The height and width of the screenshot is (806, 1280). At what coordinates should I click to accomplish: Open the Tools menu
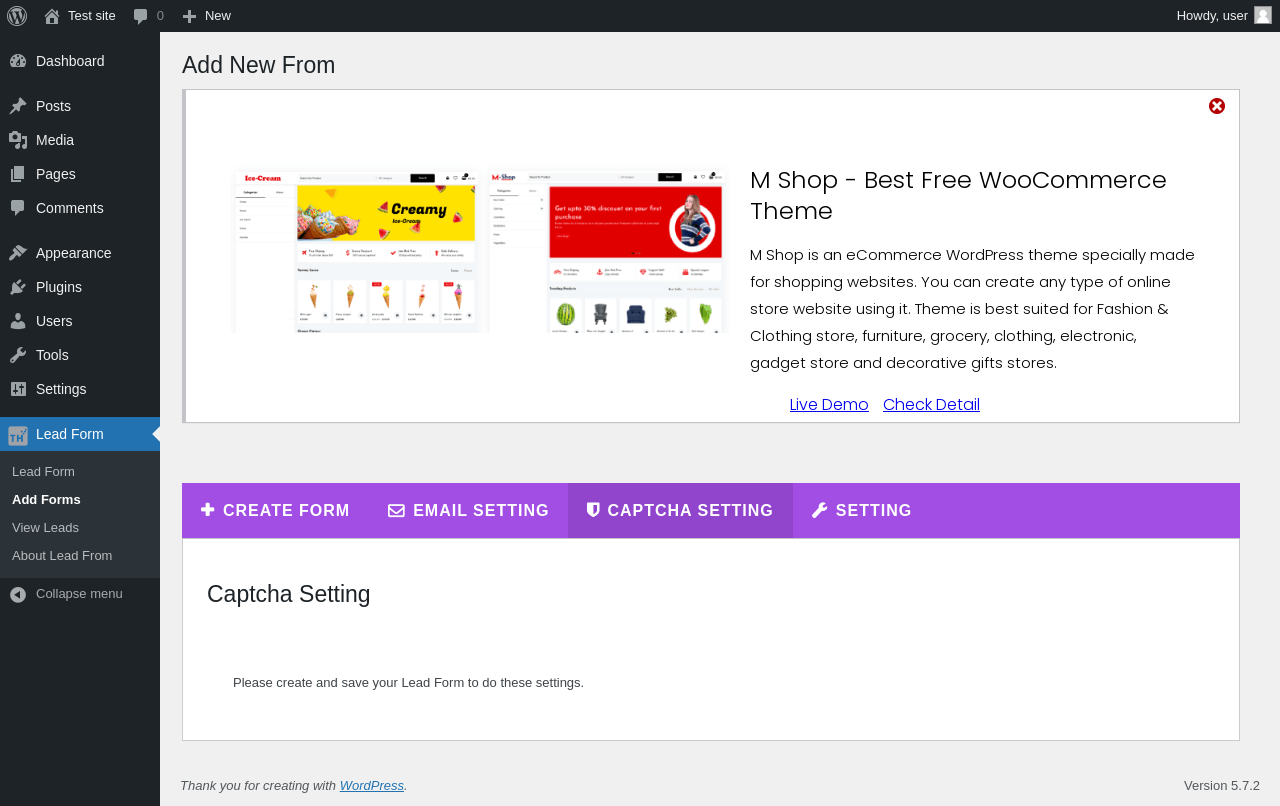click(x=80, y=355)
